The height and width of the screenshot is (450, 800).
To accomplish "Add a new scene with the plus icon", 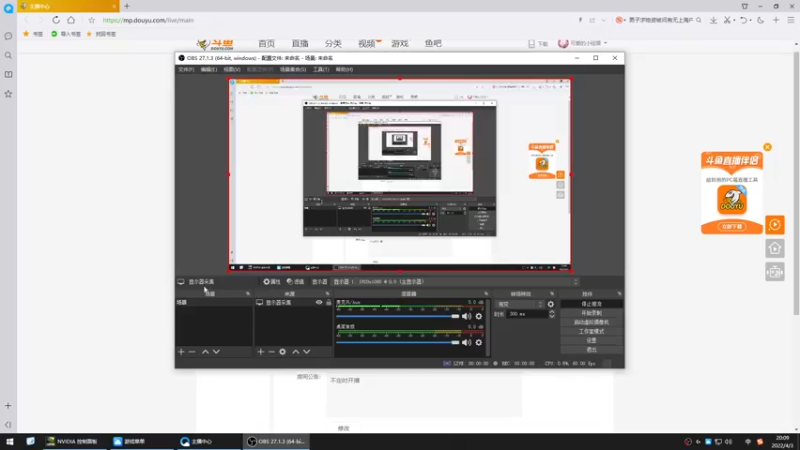I will click(181, 352).
